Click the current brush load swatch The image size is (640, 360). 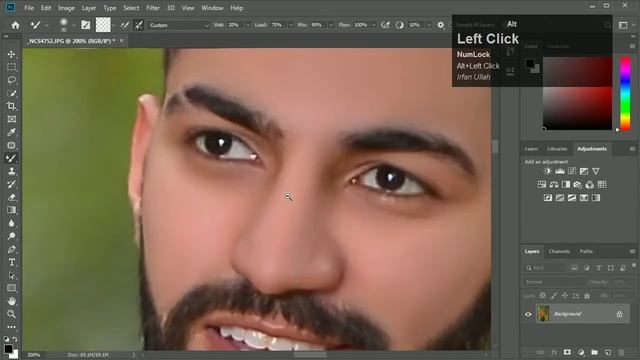(x=103, y=25)
